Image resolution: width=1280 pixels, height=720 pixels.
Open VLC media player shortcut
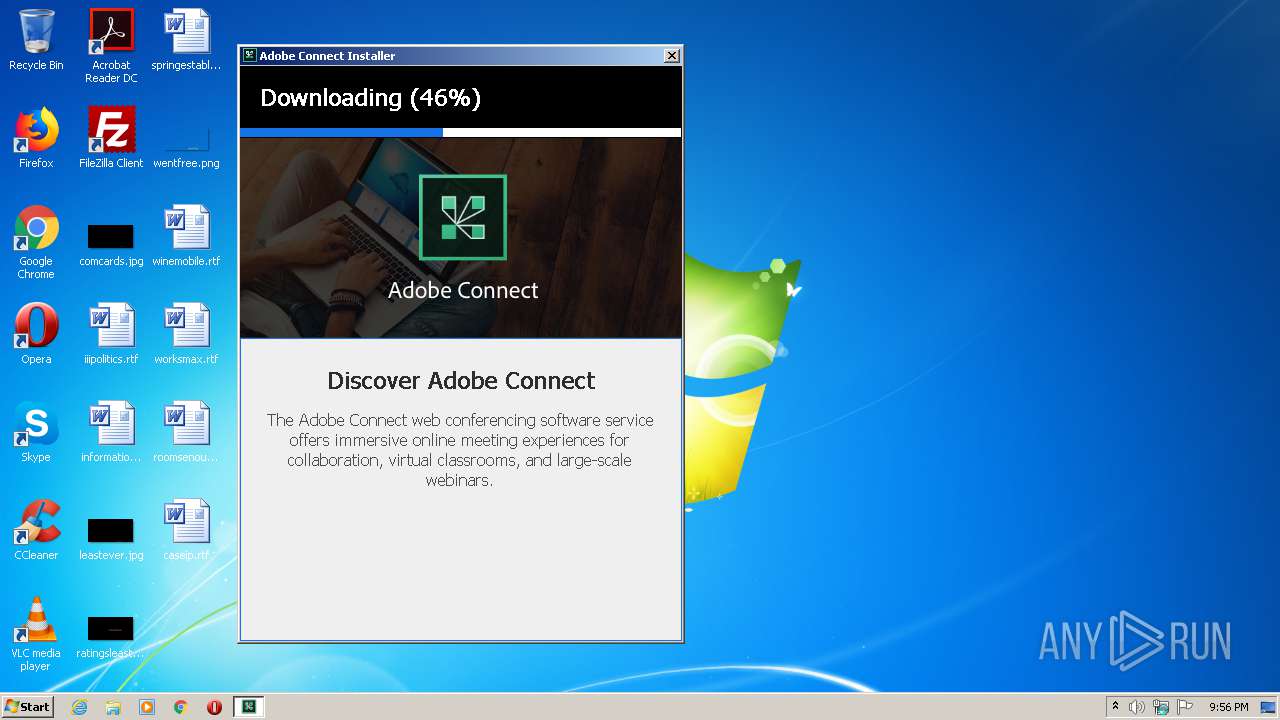coord(36,634)
